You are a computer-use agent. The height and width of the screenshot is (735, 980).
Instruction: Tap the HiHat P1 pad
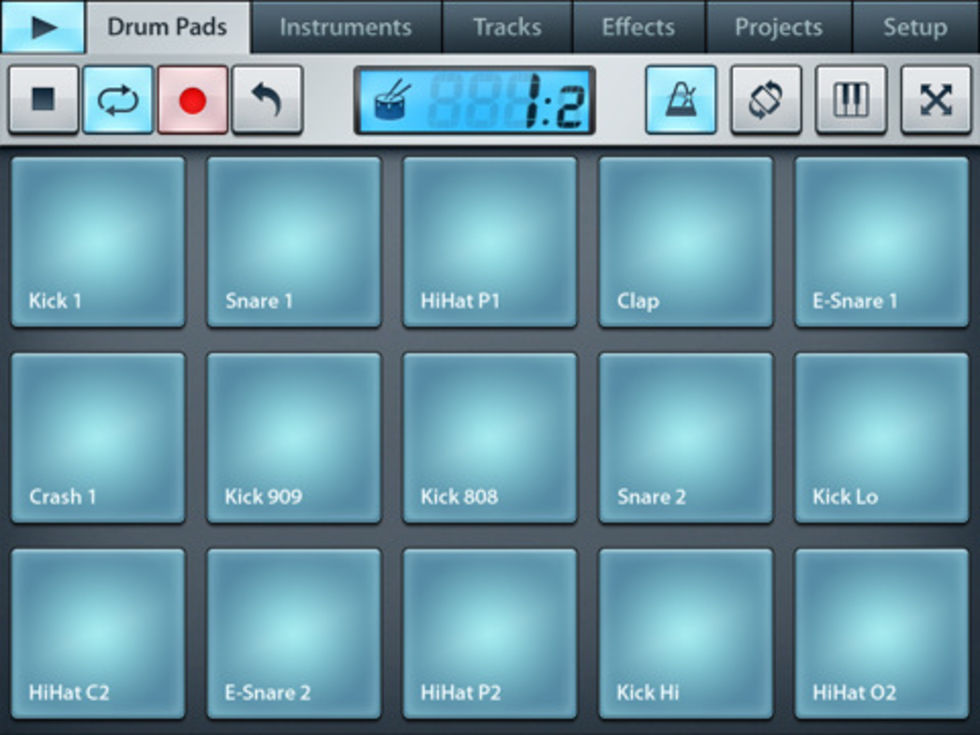pyautogui.click(x=490, y=242)
